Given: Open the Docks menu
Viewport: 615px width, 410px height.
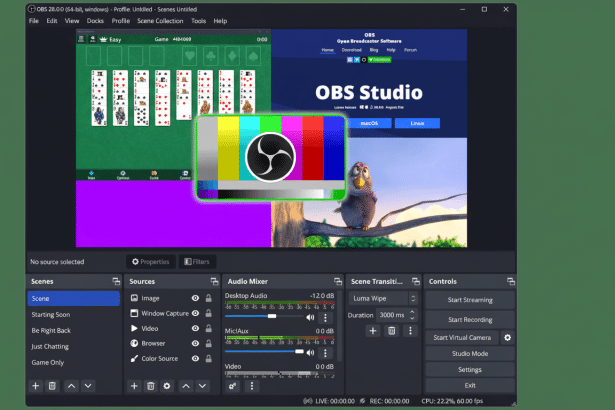Looking at the screenshot, I should pos(95,21).
